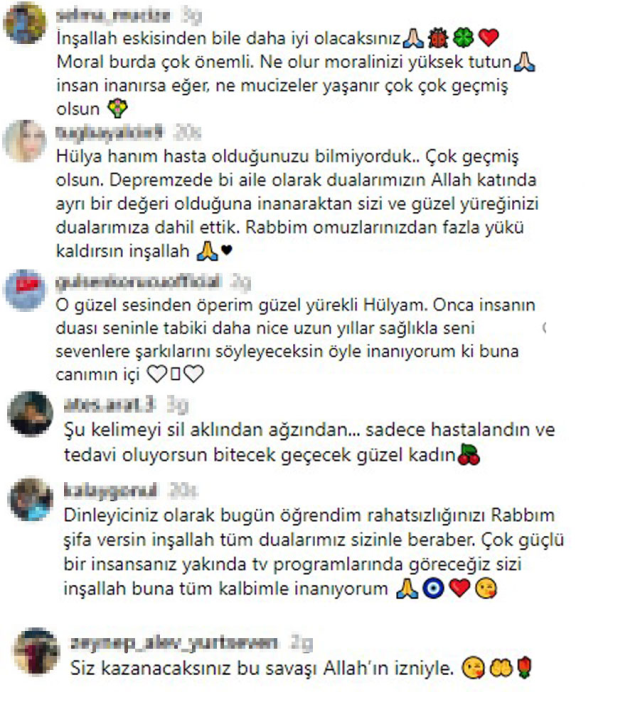640x709 pixels.
Task: Open avatar beside 'Dinleyiciniz olarak bugün öğrendim'
Action: [31, 499]
